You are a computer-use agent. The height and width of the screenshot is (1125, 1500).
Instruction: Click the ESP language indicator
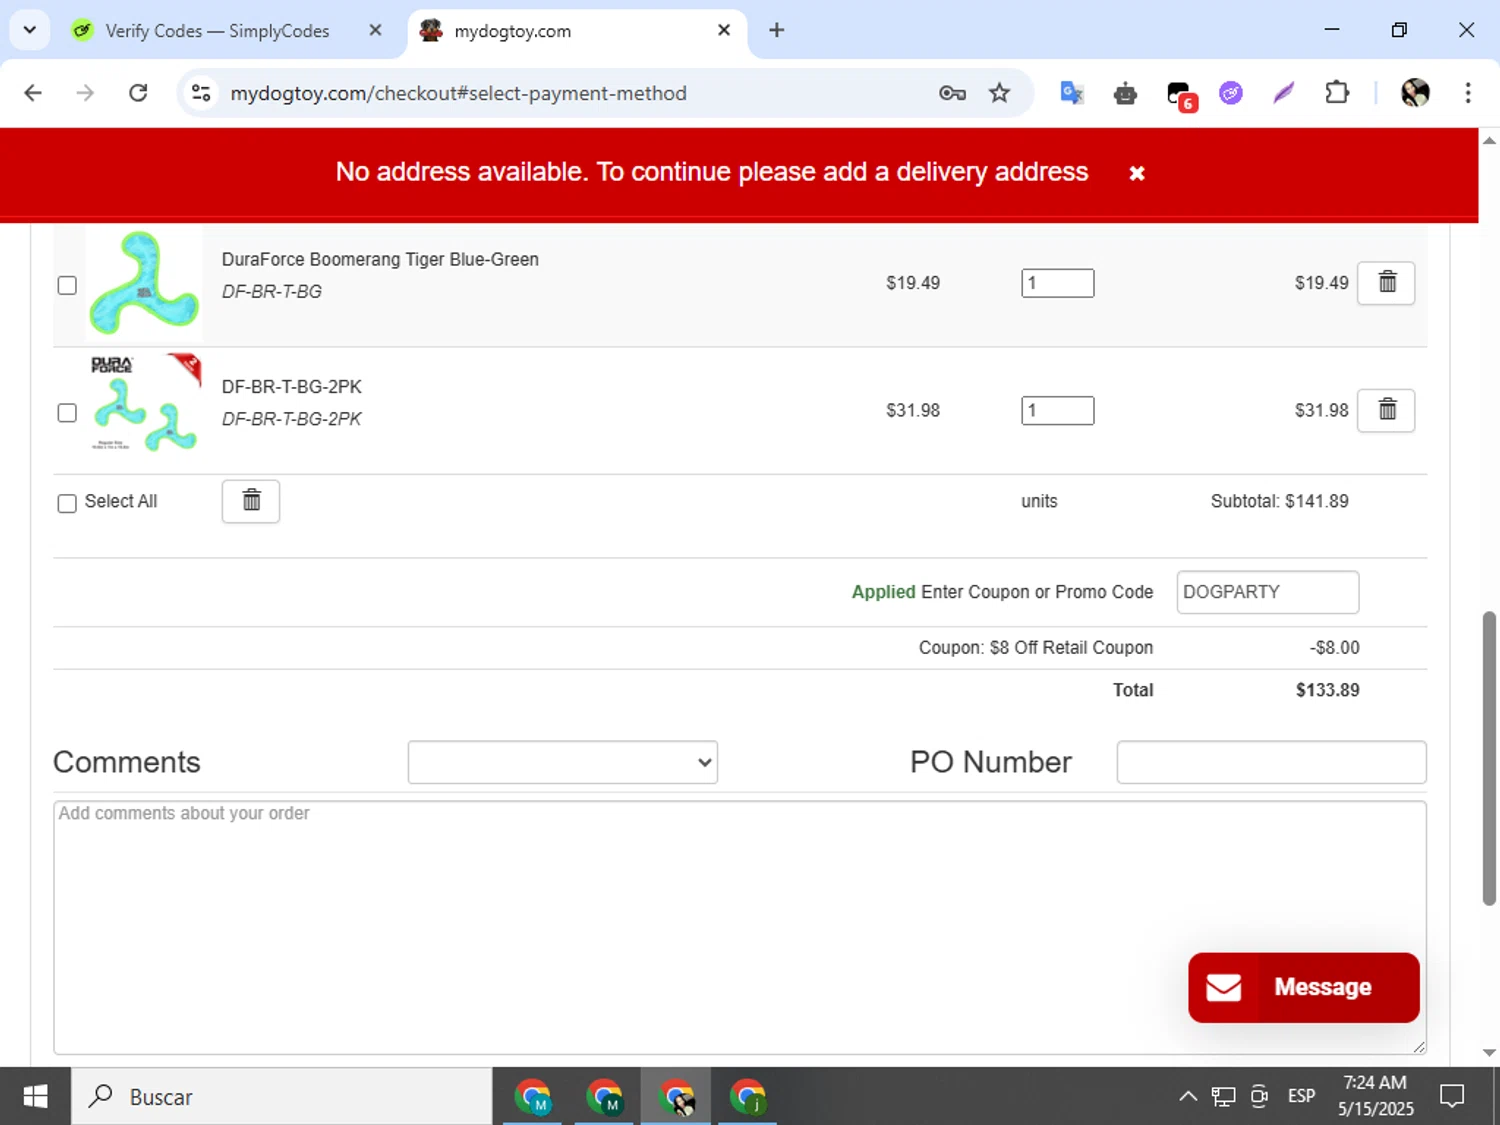point(1301,1096)
